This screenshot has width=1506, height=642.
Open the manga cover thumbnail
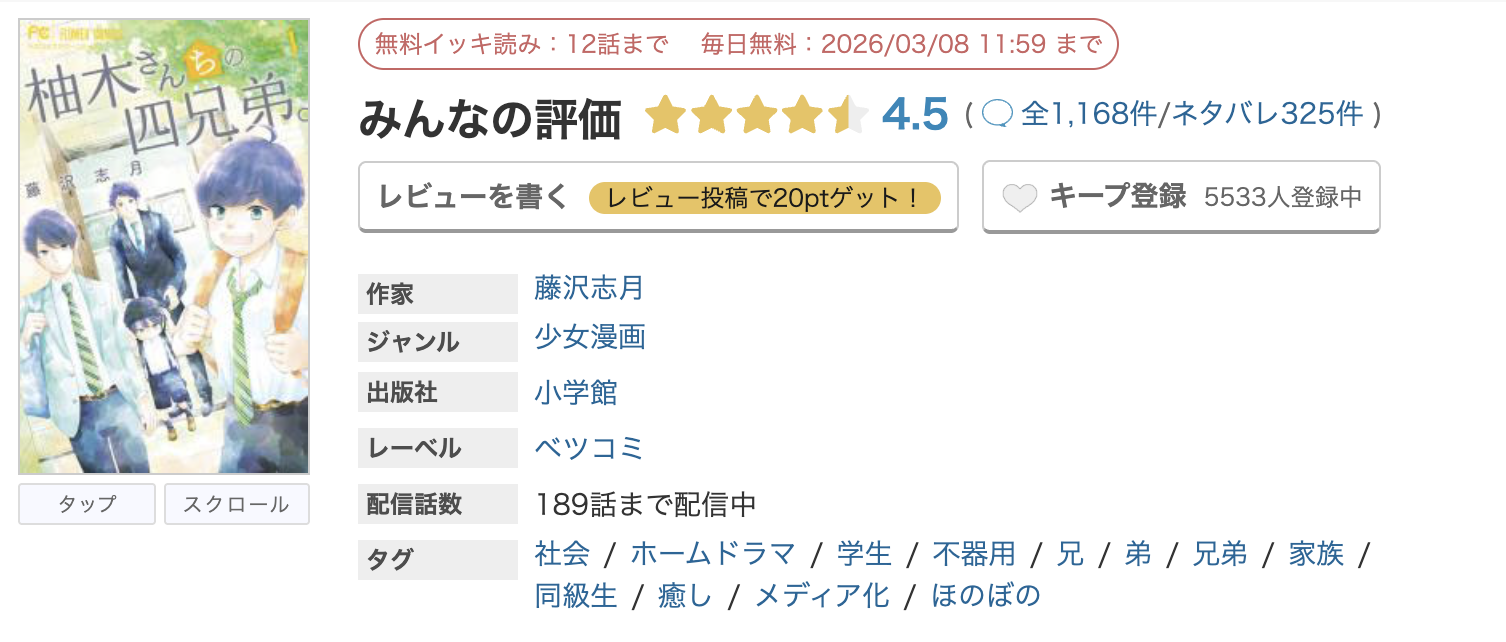[x=163, y=240]
